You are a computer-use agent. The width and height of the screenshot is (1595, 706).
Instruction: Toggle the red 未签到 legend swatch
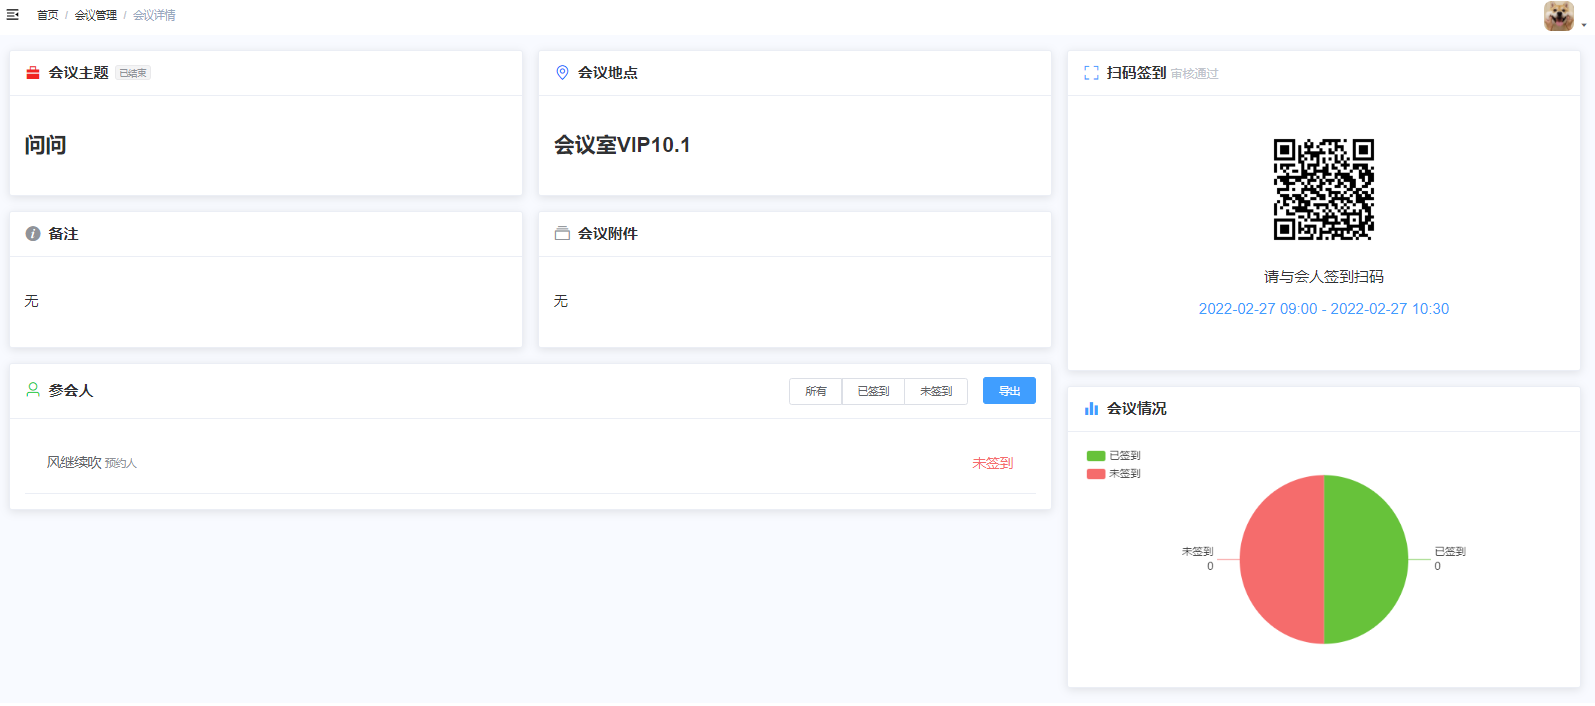1096,474
